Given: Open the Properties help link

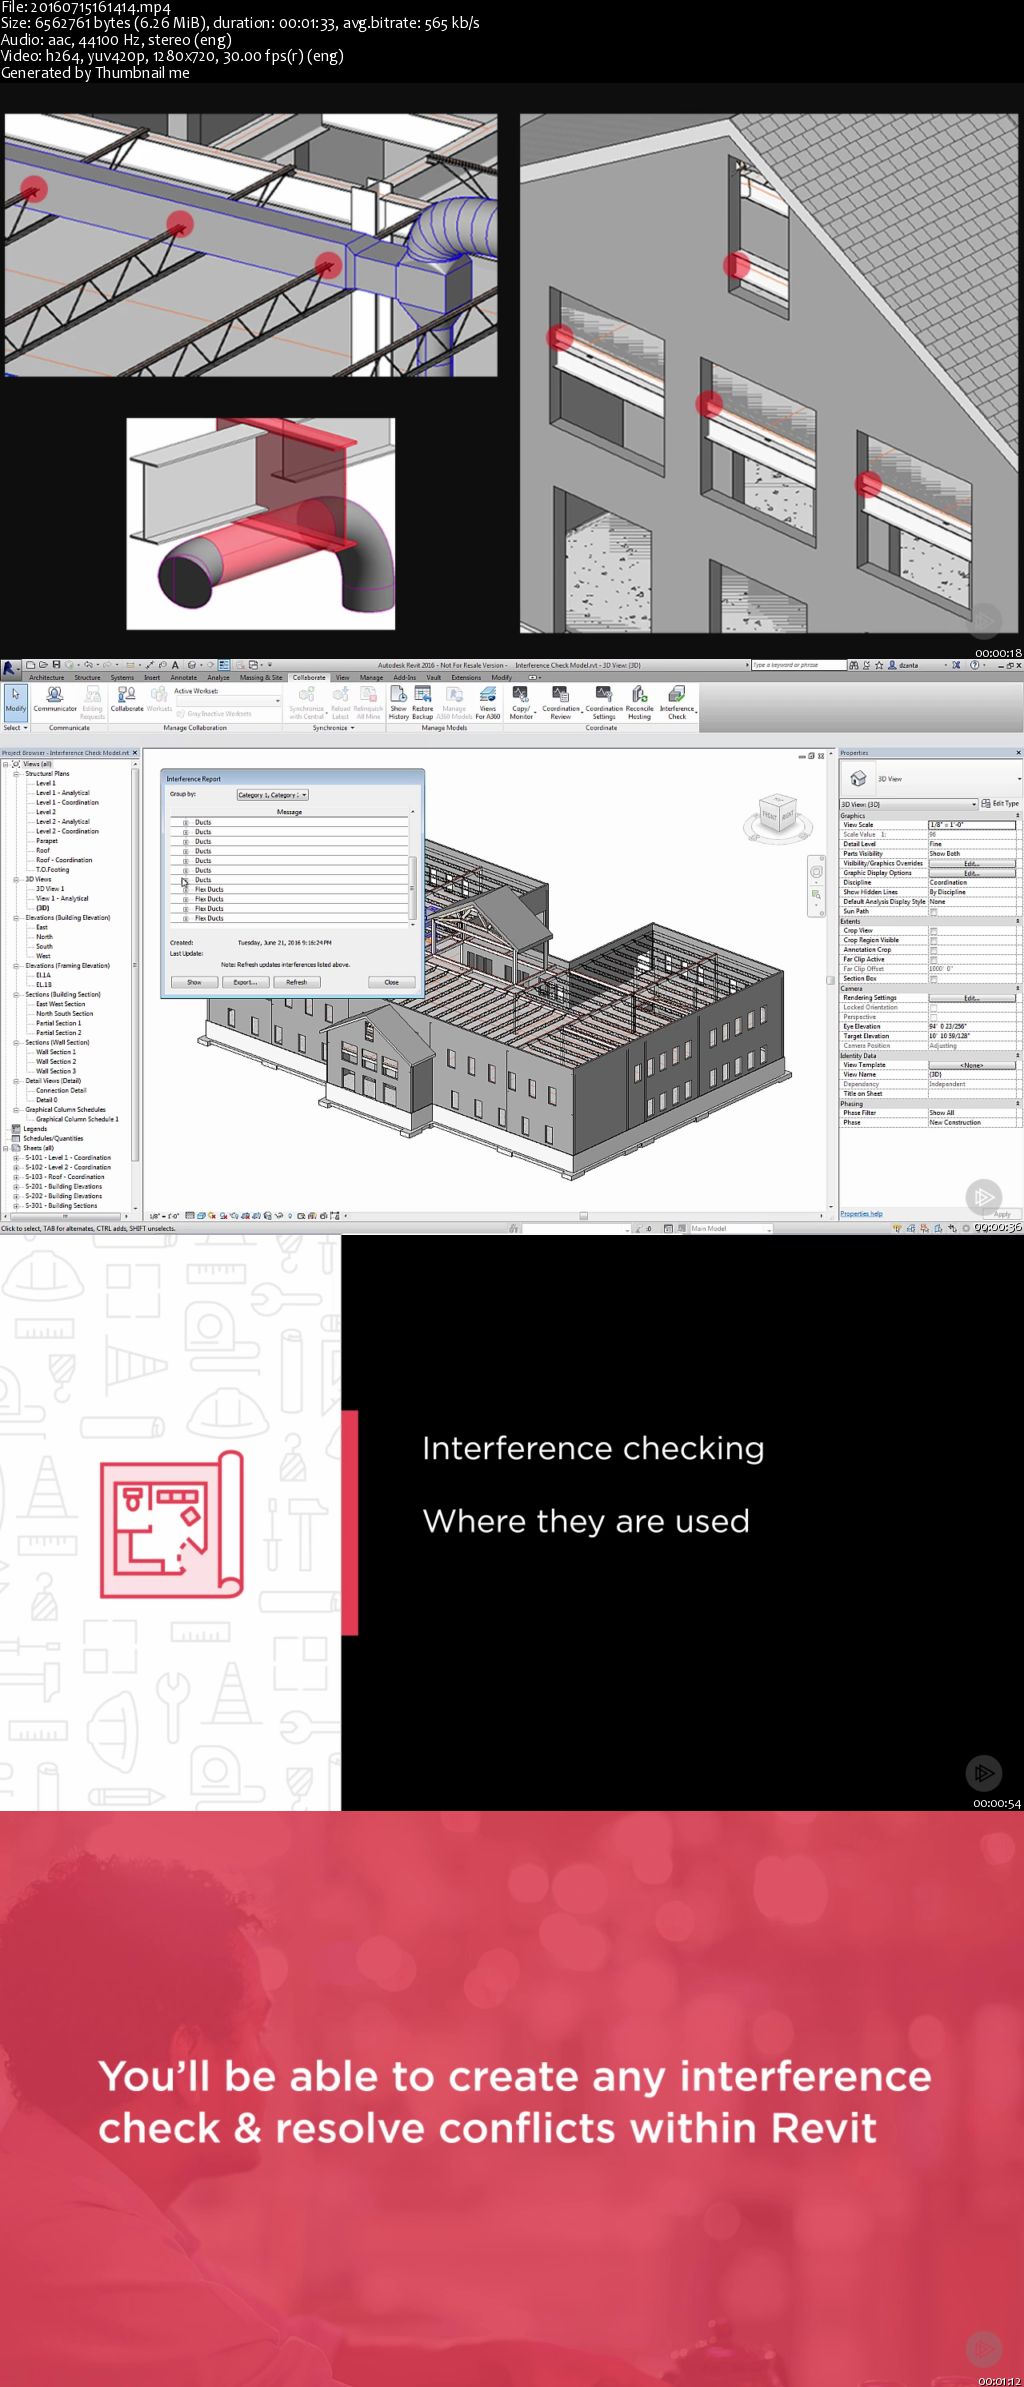Looking at the screenshot, I should pos(862,1214).
